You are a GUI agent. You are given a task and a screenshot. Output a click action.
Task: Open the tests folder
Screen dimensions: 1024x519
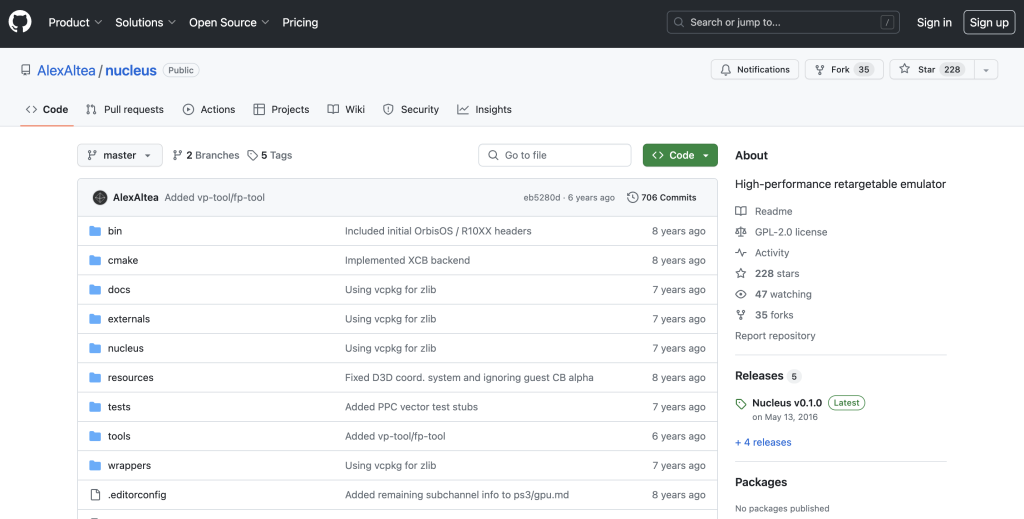coord(119,407)
